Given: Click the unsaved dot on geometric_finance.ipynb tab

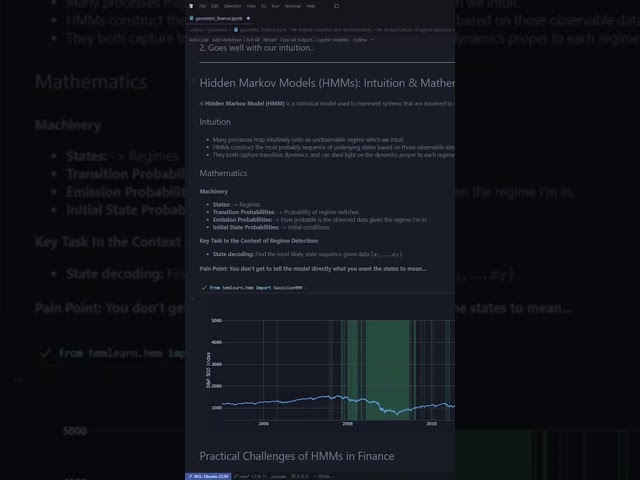Looking at the screenshot, I should 248,18.
